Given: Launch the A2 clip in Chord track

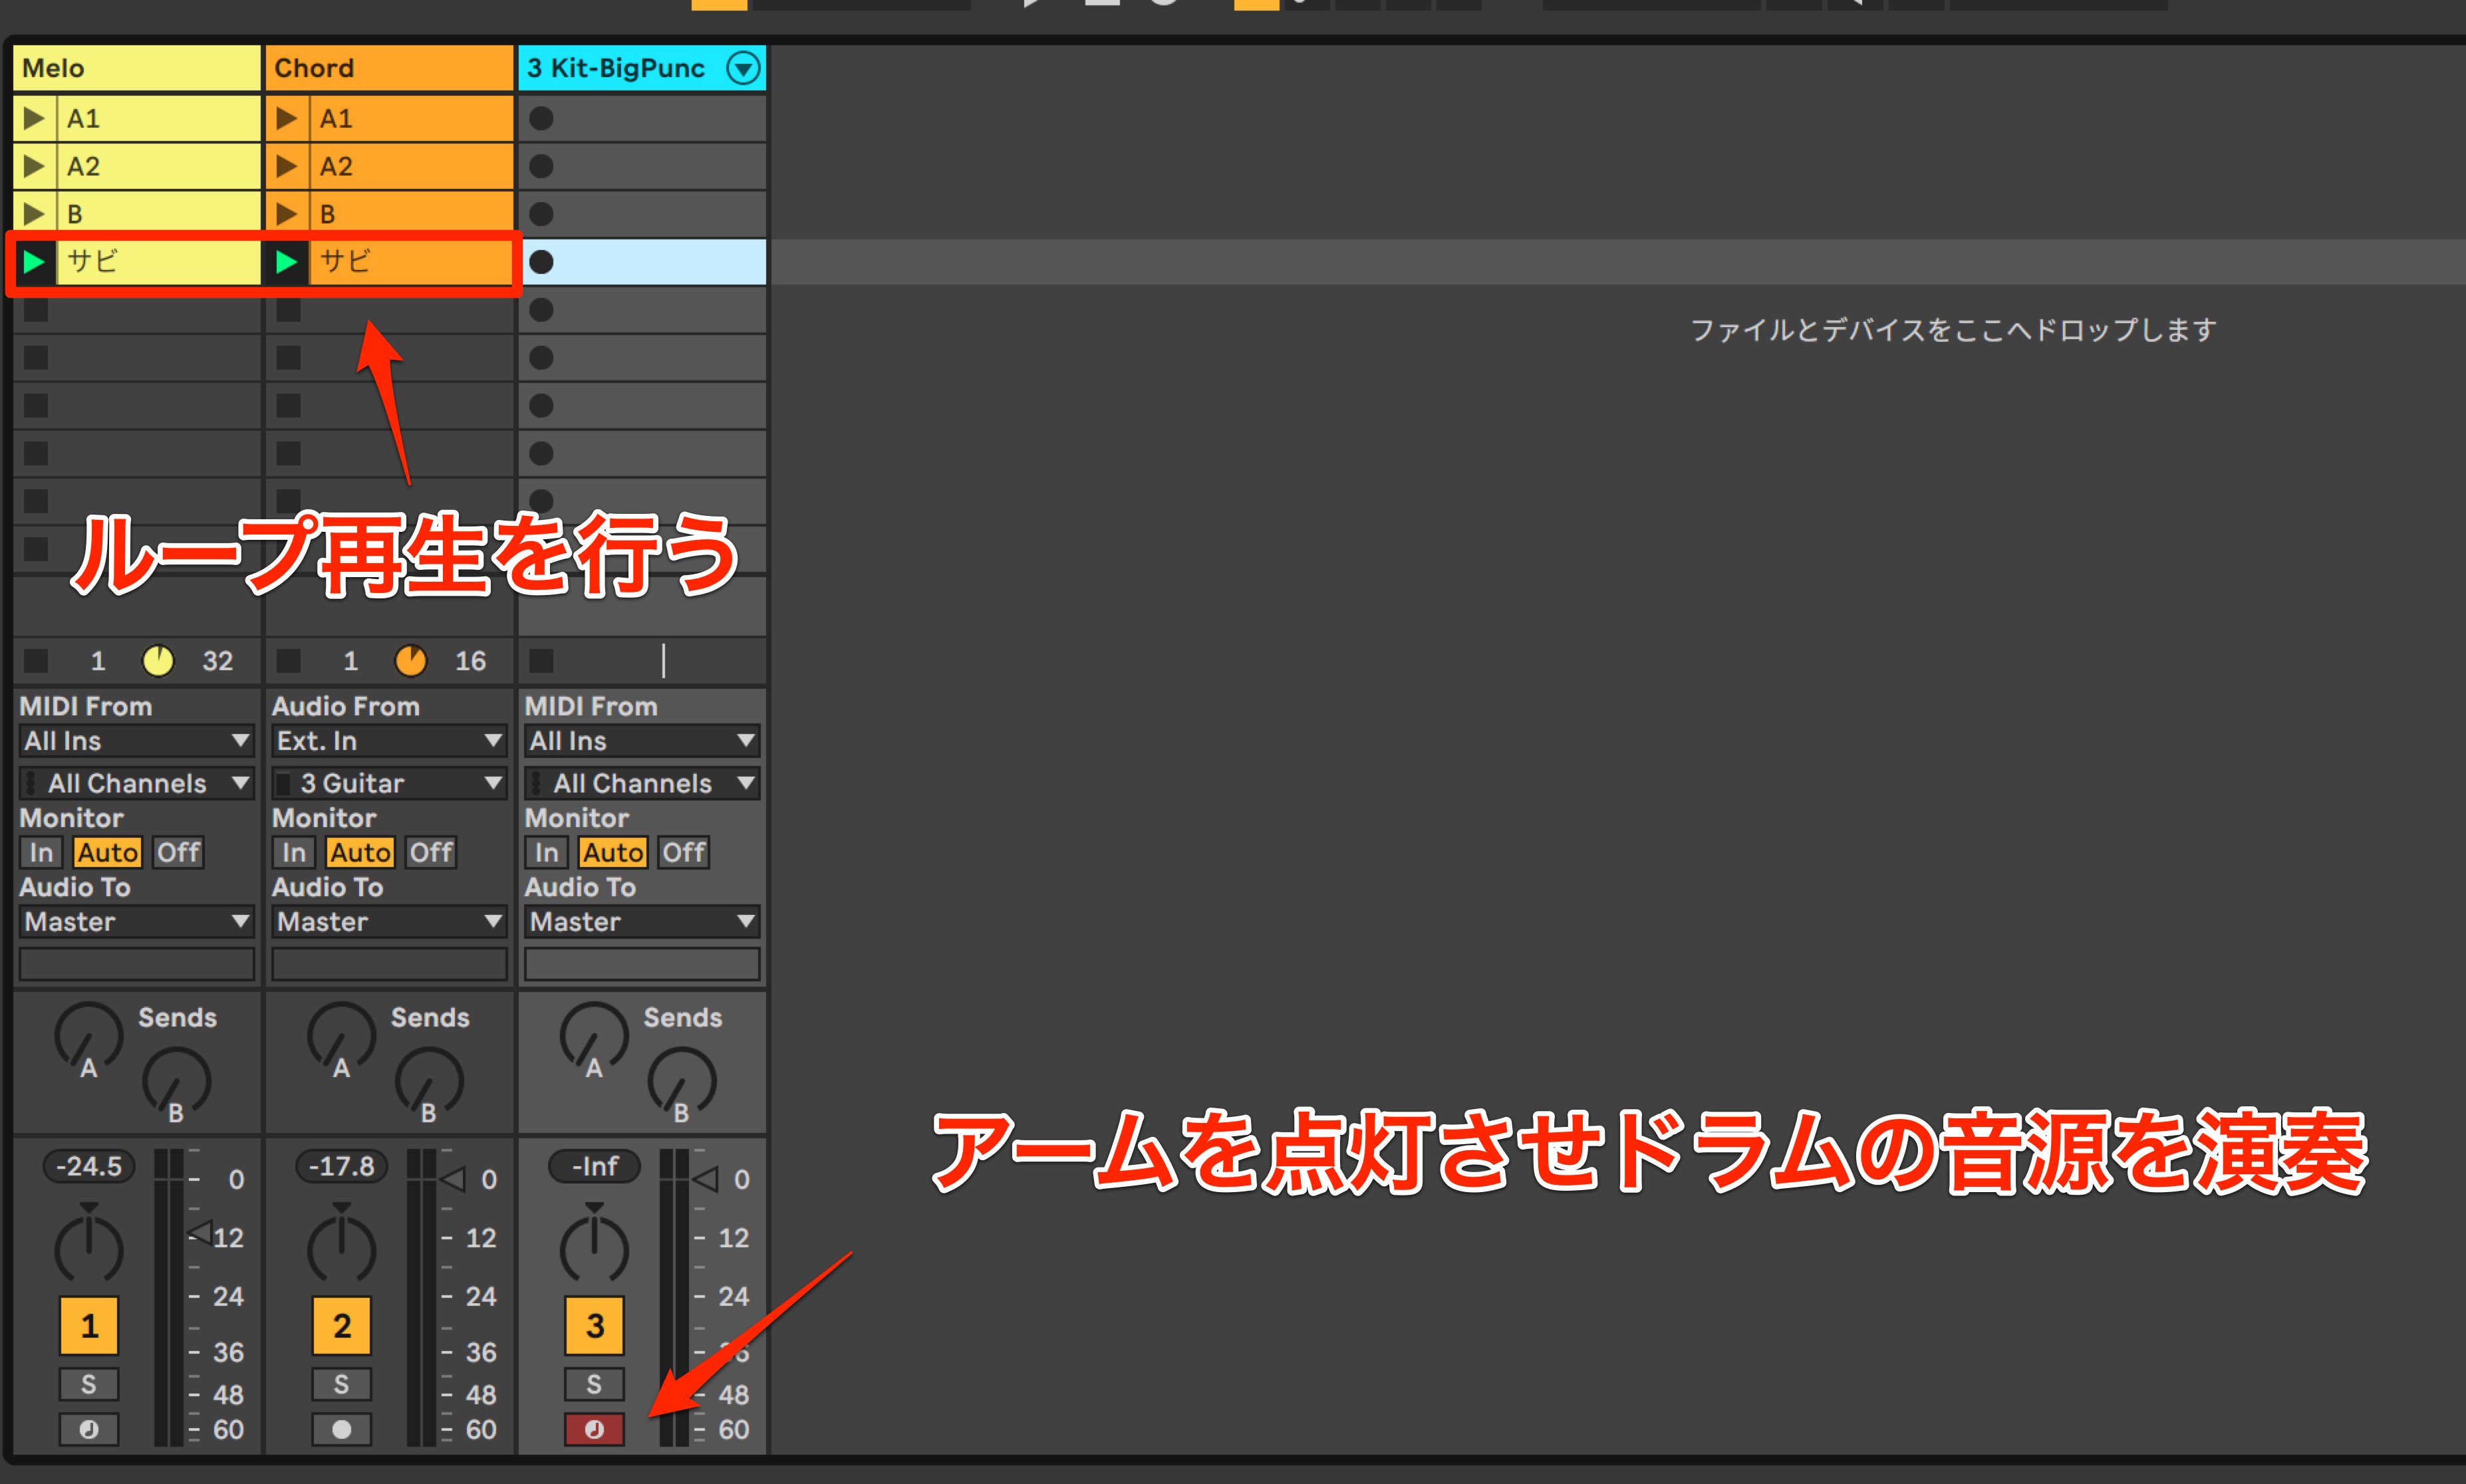Looking at the screenshot, I should (x=287, y=166).
